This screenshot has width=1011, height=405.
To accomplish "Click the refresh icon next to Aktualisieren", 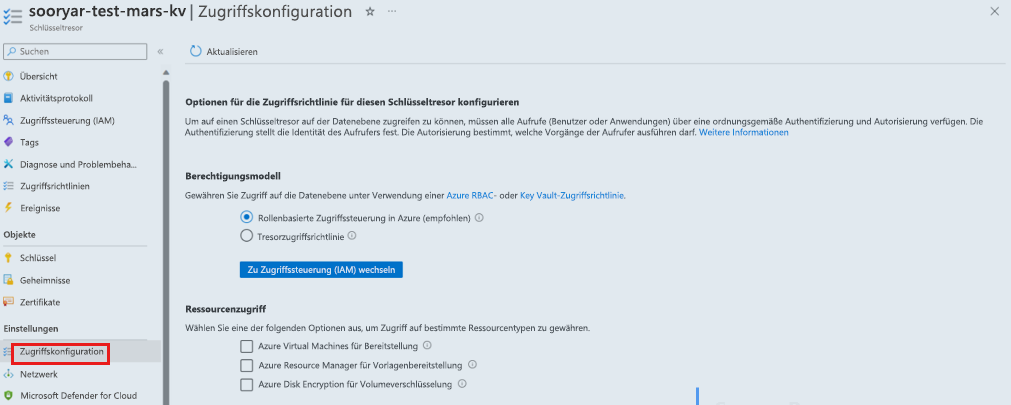I will [195, 52].
